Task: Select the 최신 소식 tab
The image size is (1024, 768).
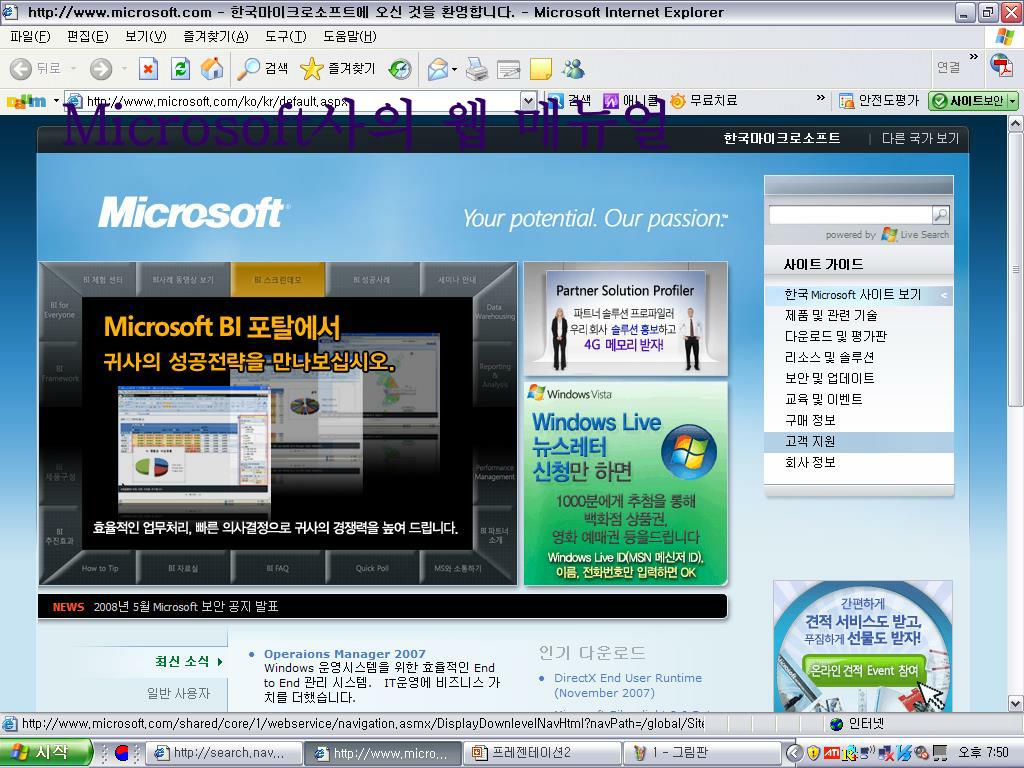Action: (189, 662)
